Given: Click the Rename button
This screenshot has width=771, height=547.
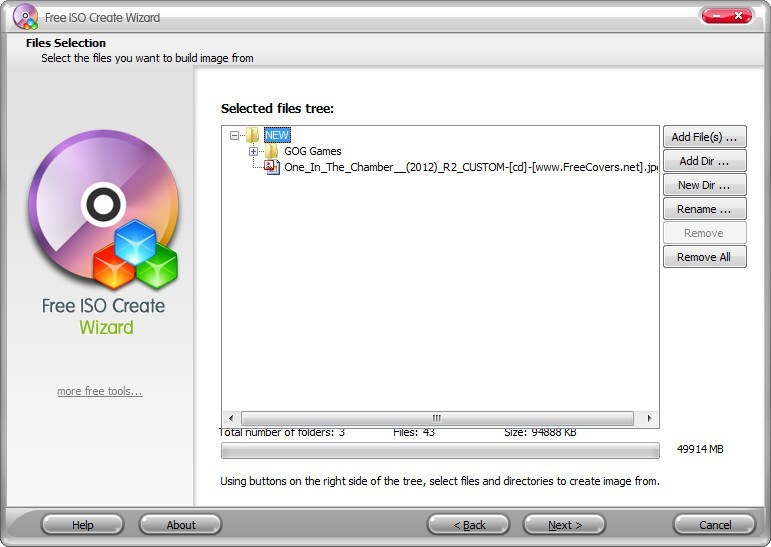Looking at the screenshot, I should pyautogui.click(x=705, y=209).
